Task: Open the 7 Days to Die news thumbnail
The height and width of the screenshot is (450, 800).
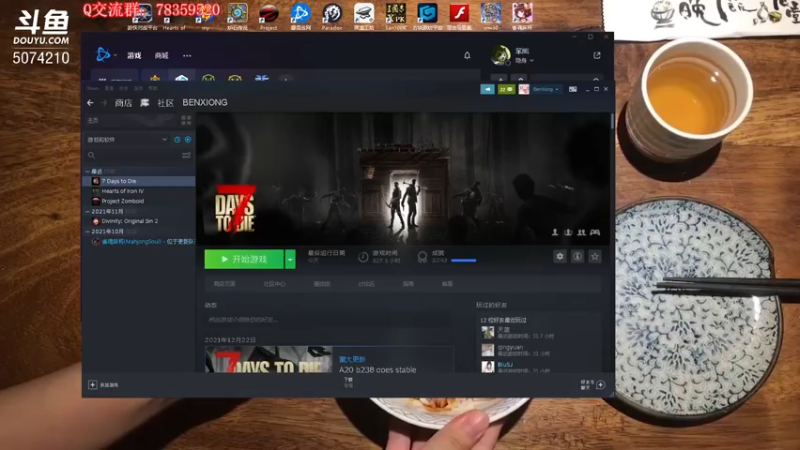Action: click(x=268, y=359)
